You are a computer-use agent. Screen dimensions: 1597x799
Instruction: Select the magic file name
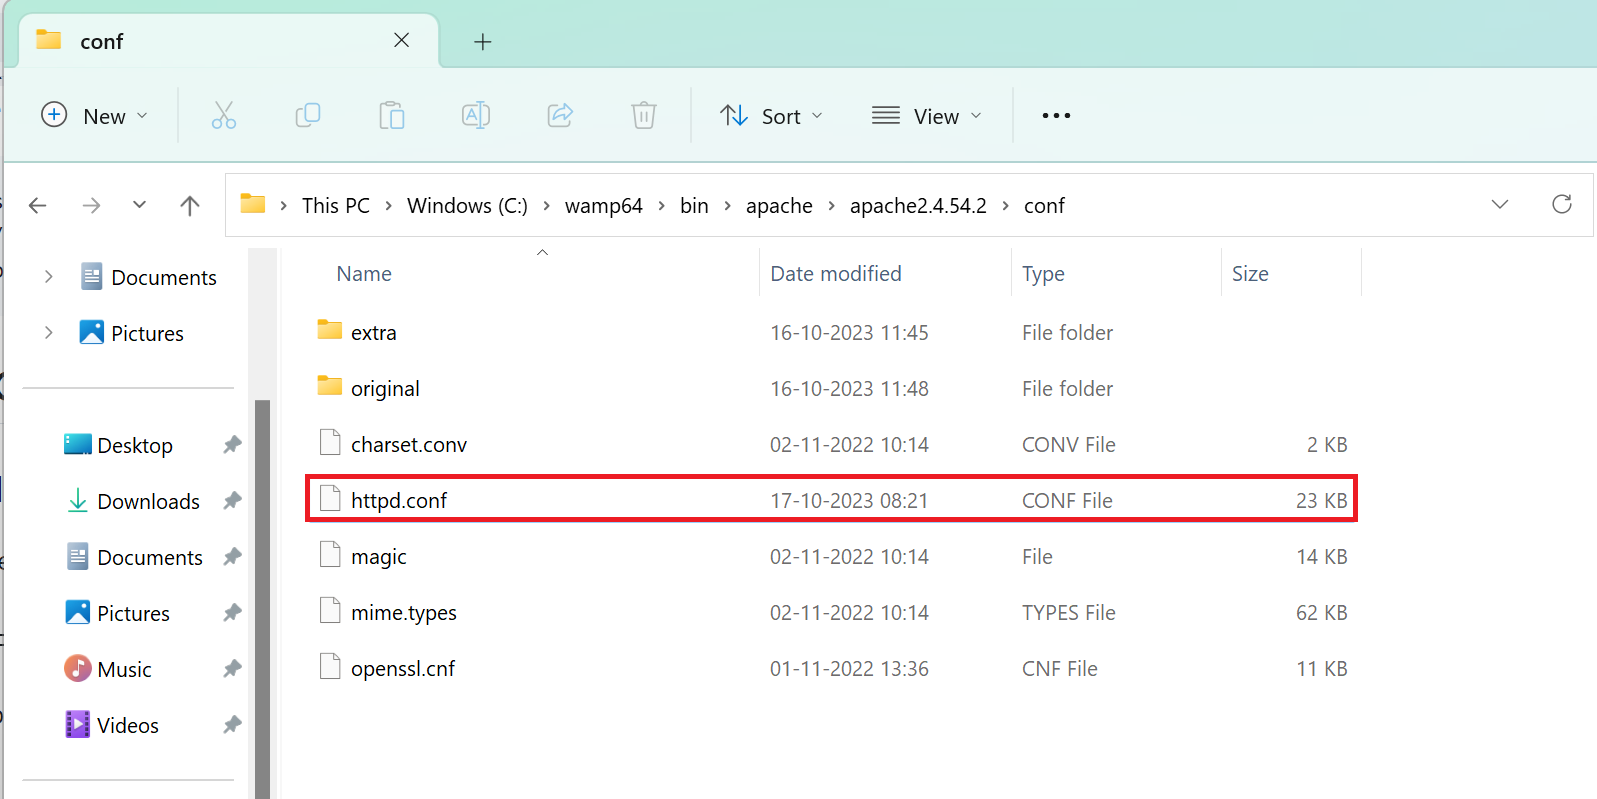379,556
